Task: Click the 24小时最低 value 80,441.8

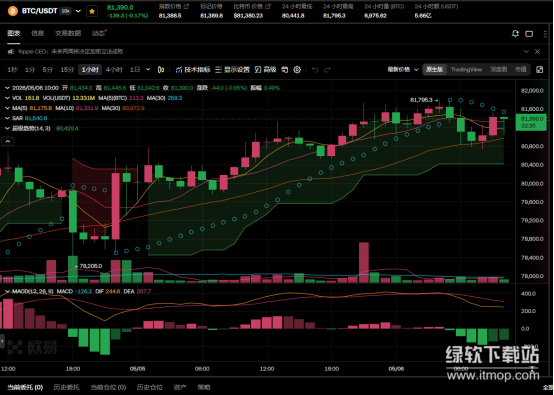Action: pos(293,16)
